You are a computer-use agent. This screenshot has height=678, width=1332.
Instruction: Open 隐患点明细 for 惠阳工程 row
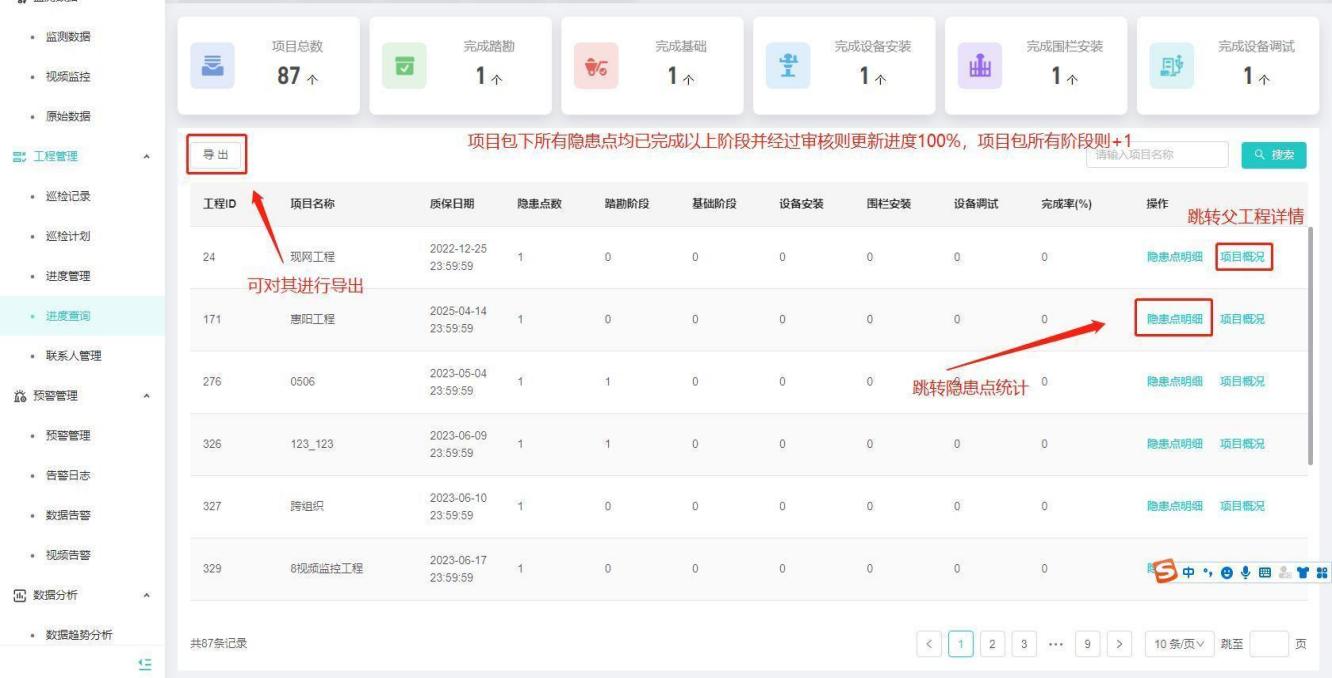[1174, 319]
